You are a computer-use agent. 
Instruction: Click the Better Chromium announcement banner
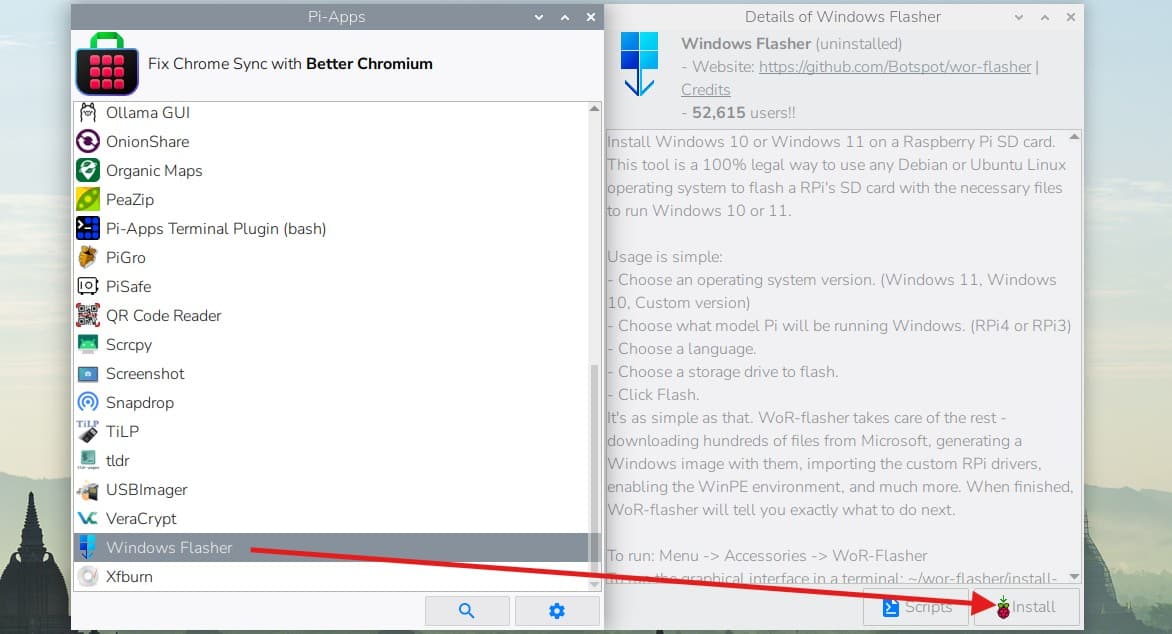click(290, 63)
